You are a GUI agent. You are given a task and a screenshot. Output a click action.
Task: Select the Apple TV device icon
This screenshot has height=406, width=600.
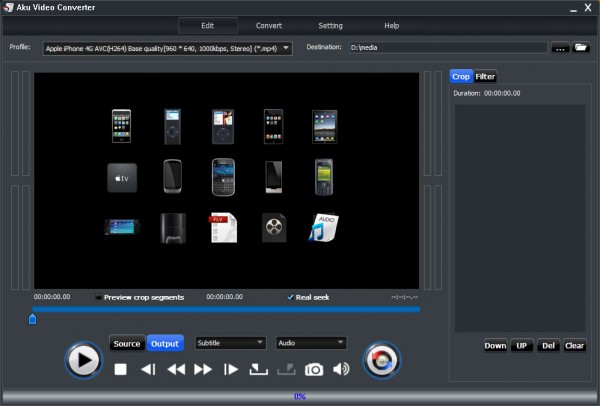point(120,177)
